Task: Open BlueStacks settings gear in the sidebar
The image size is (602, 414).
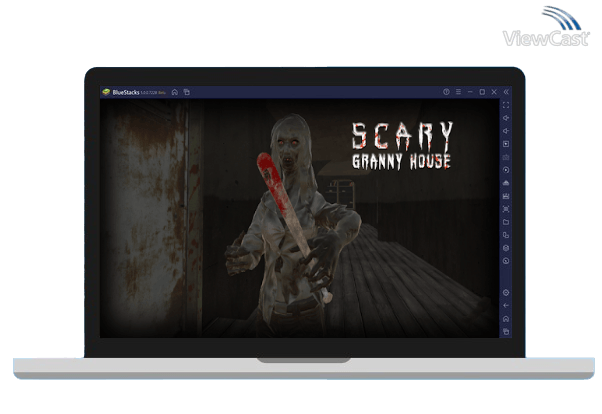Action: (506, 293)
